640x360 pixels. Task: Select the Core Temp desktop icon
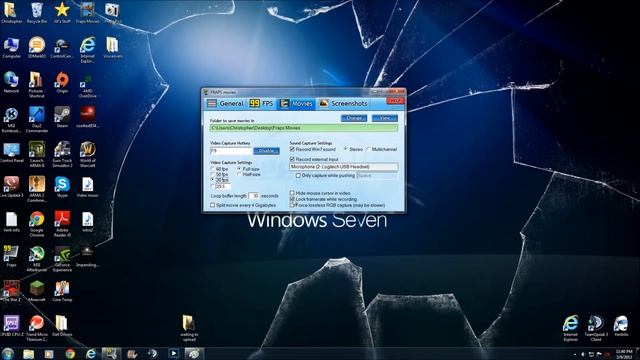(62, 291)
